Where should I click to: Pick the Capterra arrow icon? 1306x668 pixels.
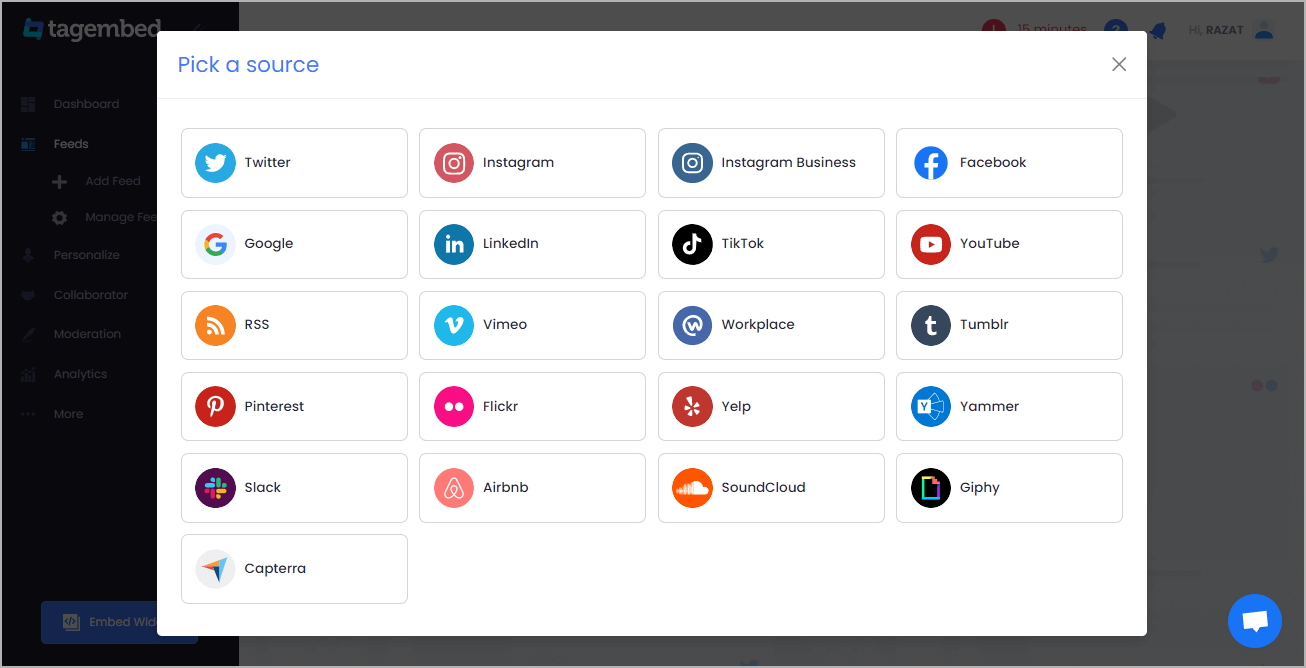[215, 569]
